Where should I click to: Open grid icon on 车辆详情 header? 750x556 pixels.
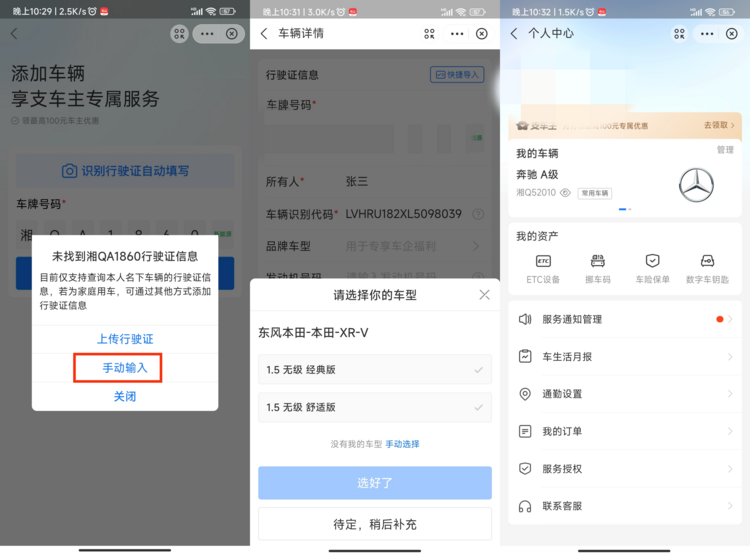click(429, 33)
